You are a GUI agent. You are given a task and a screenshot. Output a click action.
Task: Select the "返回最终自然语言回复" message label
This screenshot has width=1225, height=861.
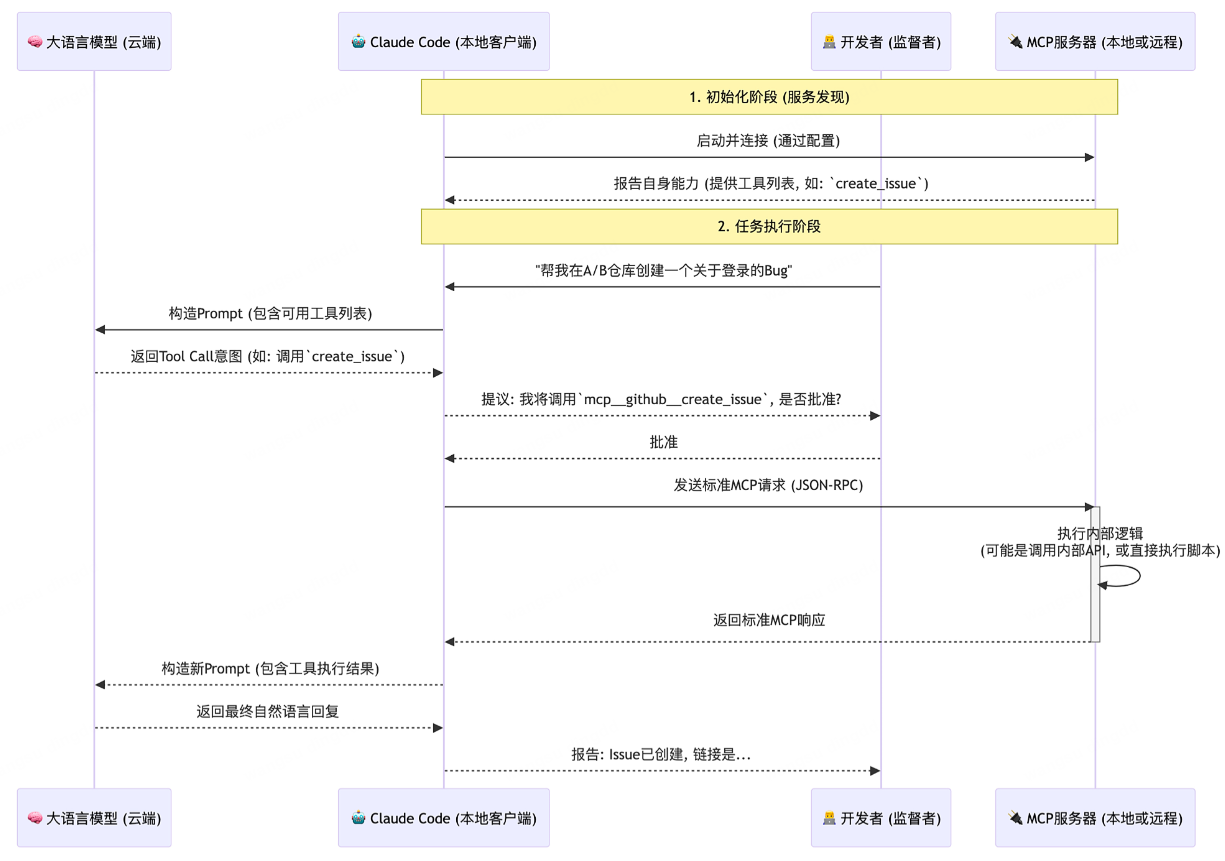(x=268, y=712)
